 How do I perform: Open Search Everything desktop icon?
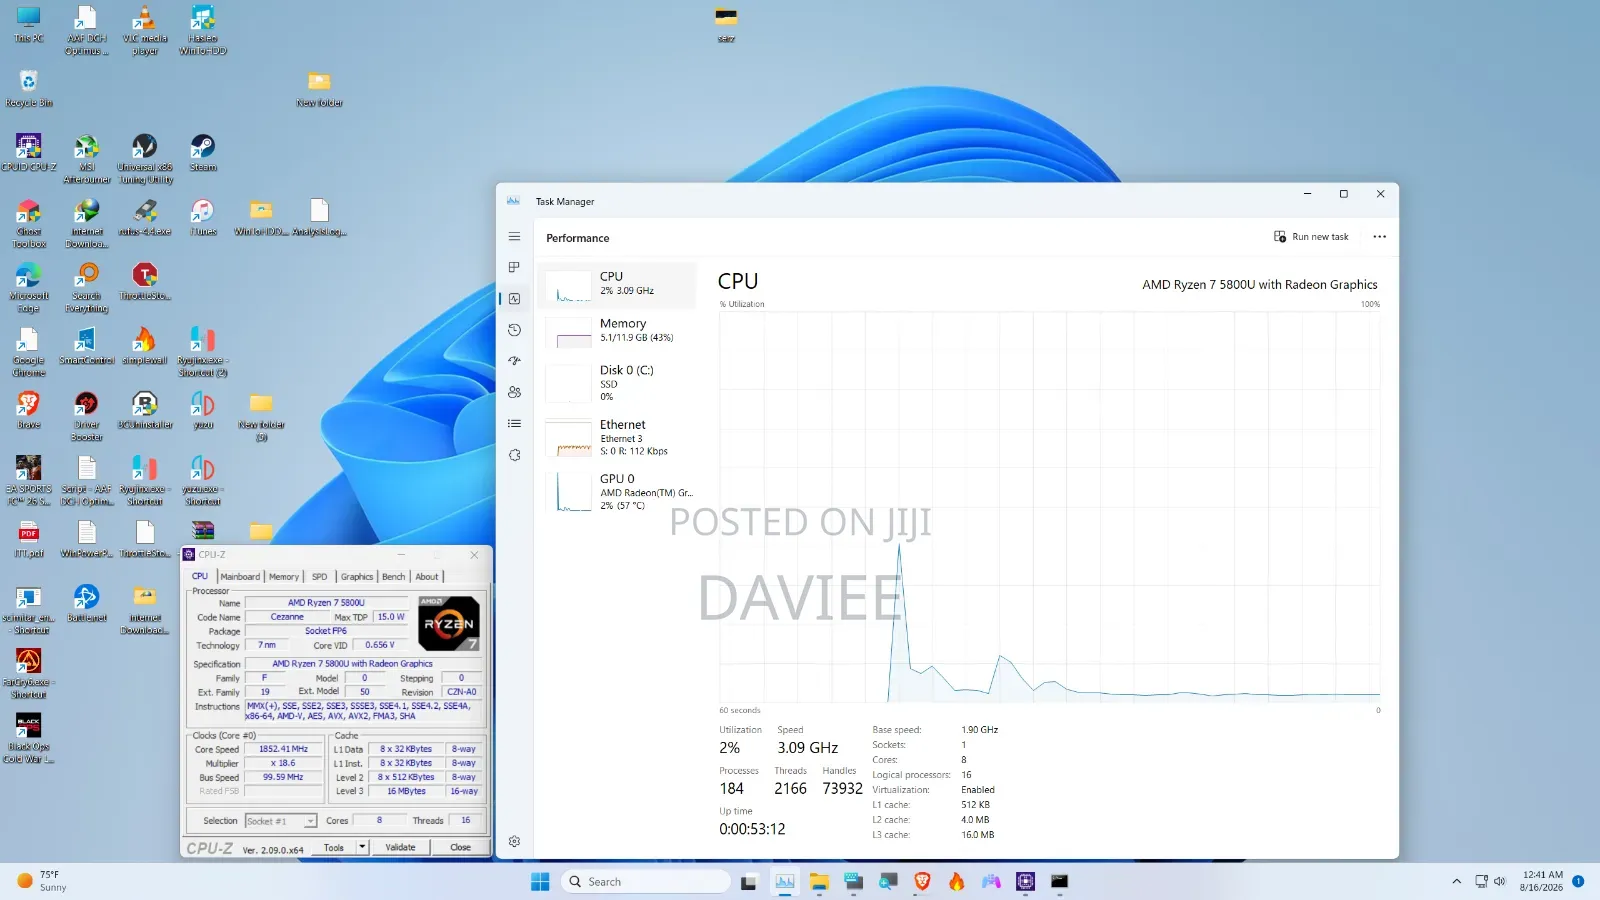pos(87,288)
